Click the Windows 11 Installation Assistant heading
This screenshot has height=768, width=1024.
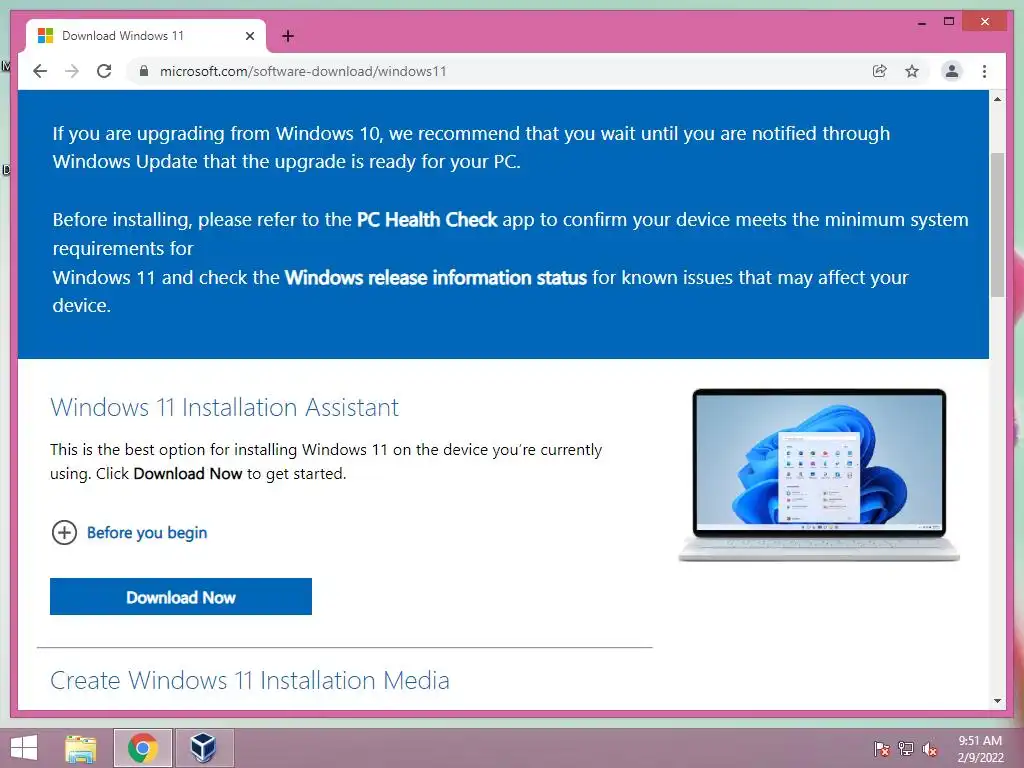coord(224,407)
